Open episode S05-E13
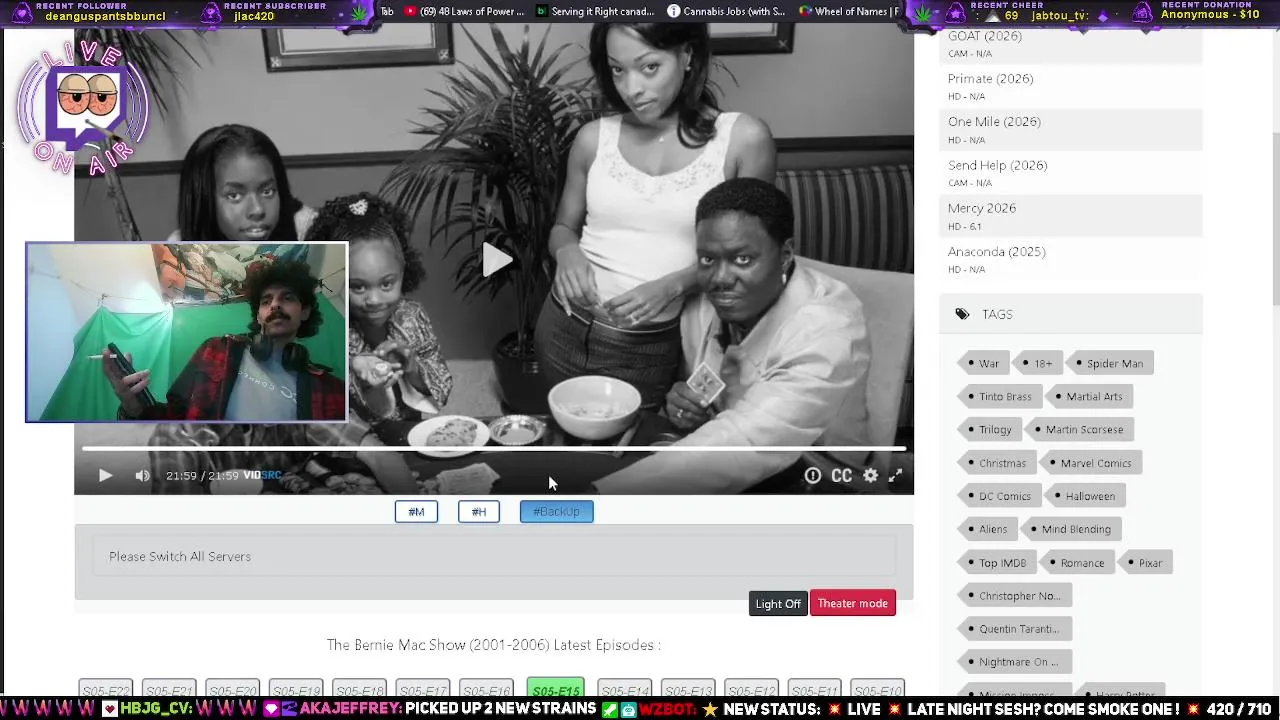The width and height of the screenshot is (1280, 720). pyautogui.click(x=688, y=690)
